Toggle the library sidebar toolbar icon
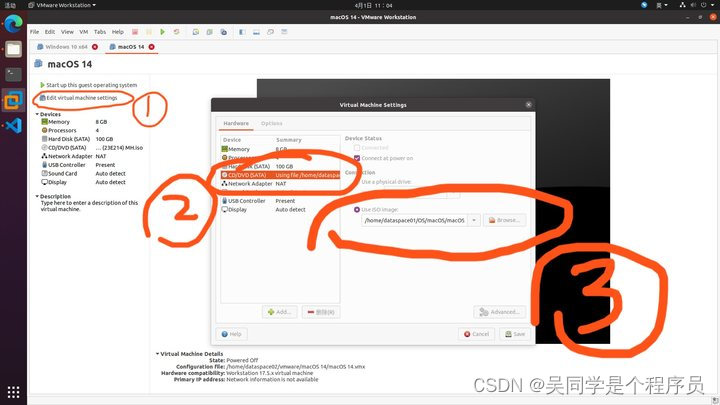Viewport: 720px width, 405px height. [x=242, y=32]
